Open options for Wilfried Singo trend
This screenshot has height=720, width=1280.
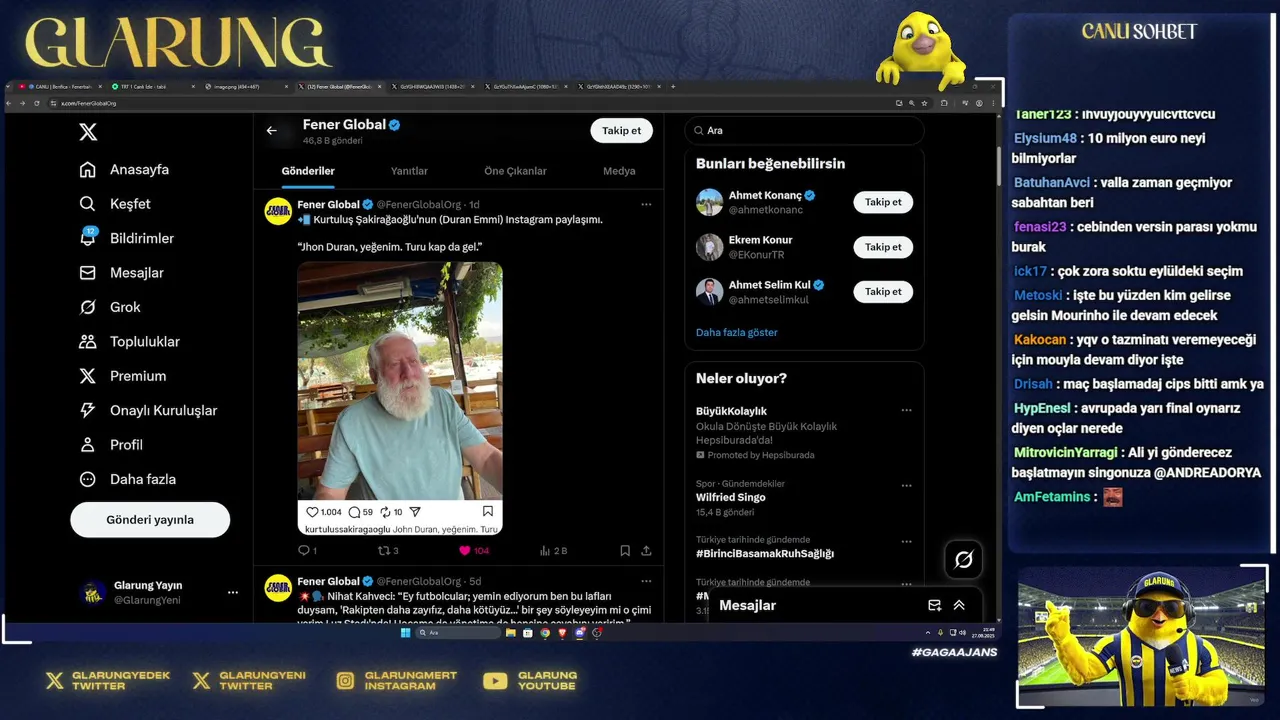click(906, 486)
